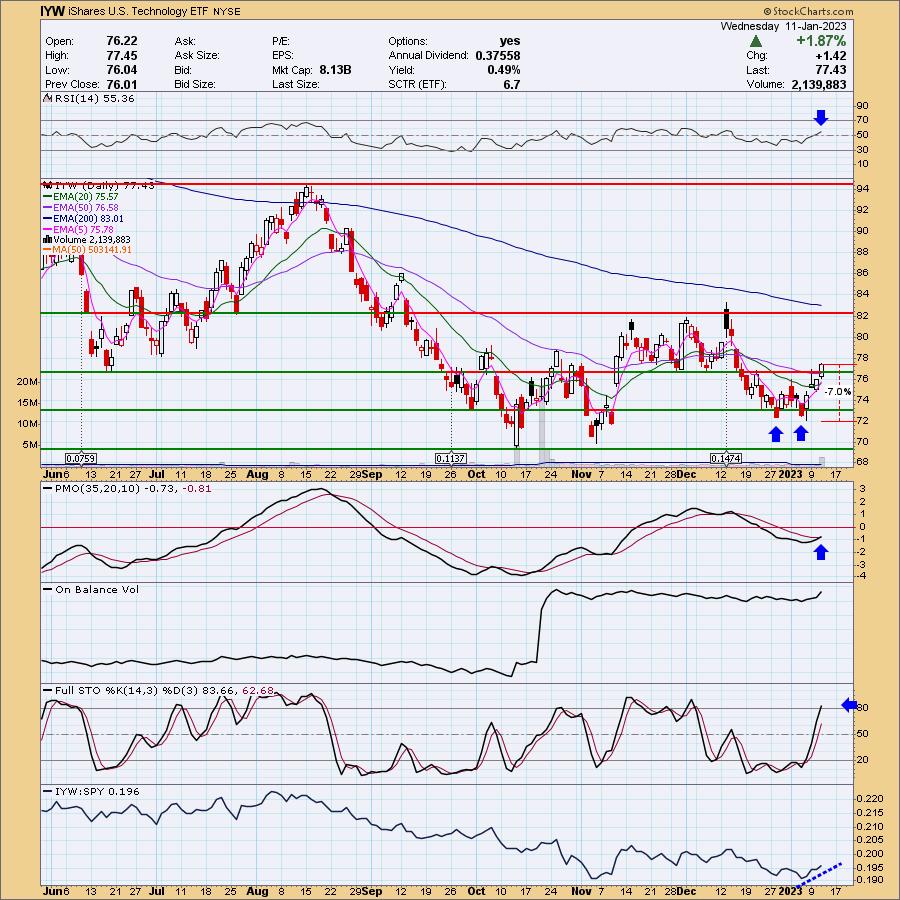Click the NYSE exchange label
This screenshot has height=900, width=900.
coord(226,11)
